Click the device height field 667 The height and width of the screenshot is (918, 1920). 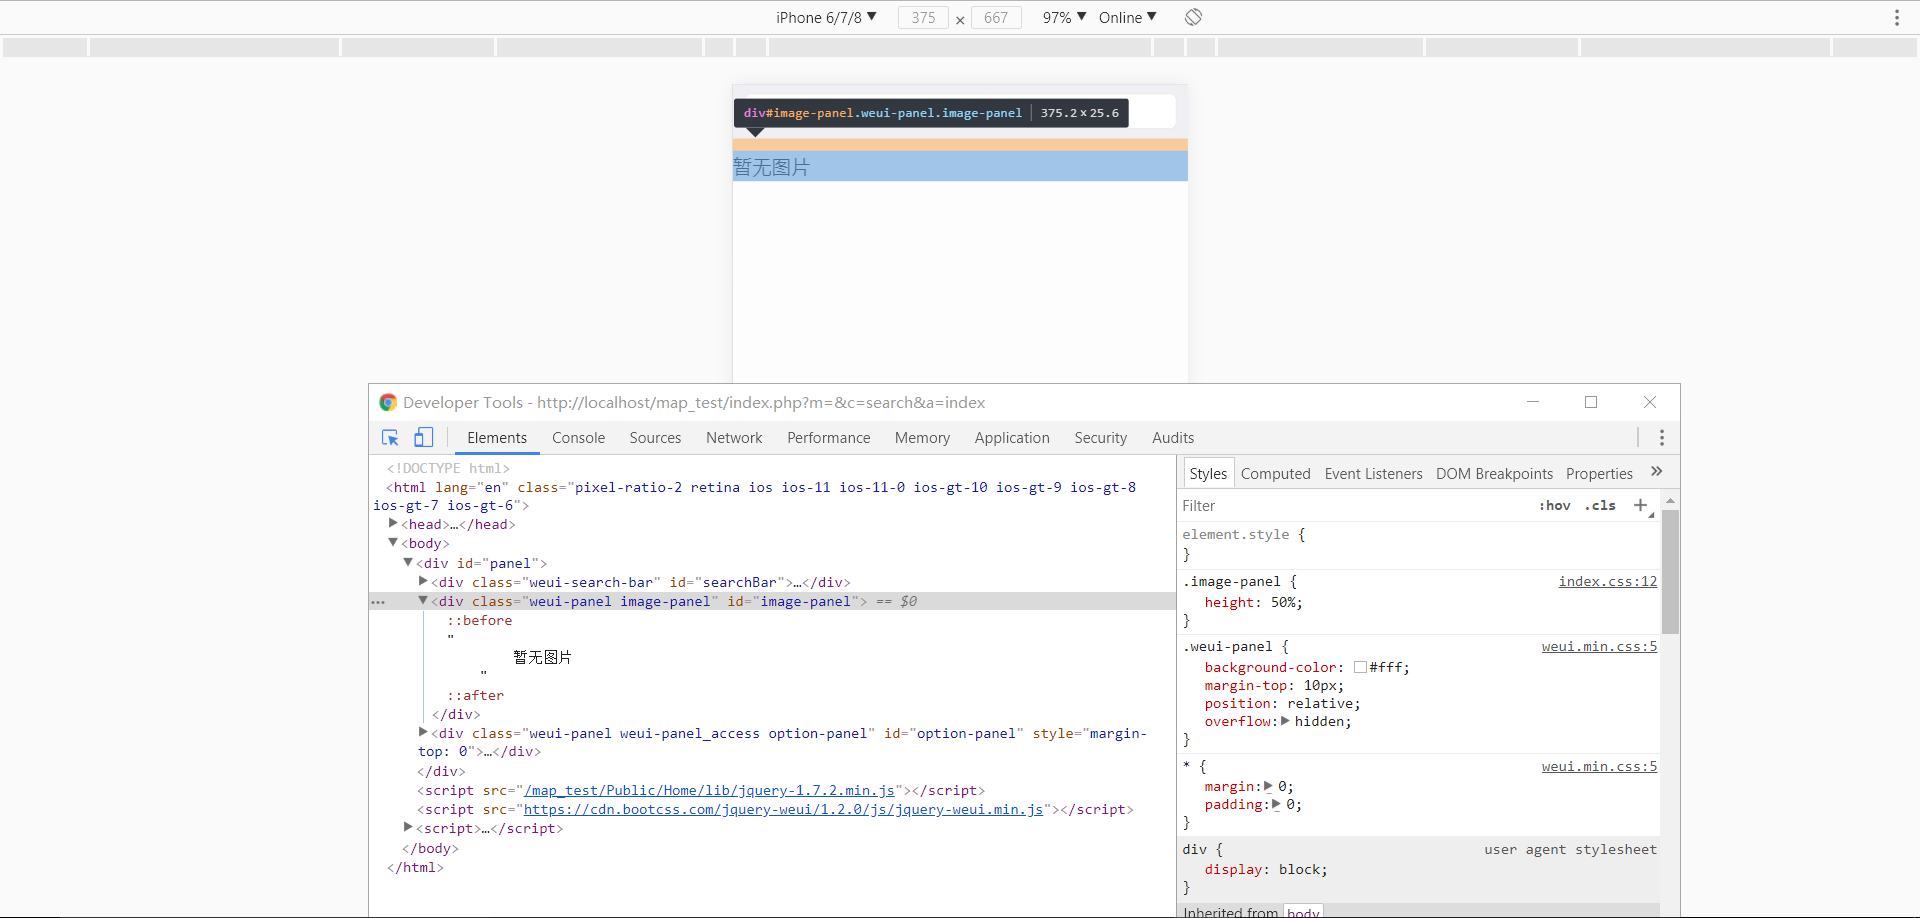996,17
